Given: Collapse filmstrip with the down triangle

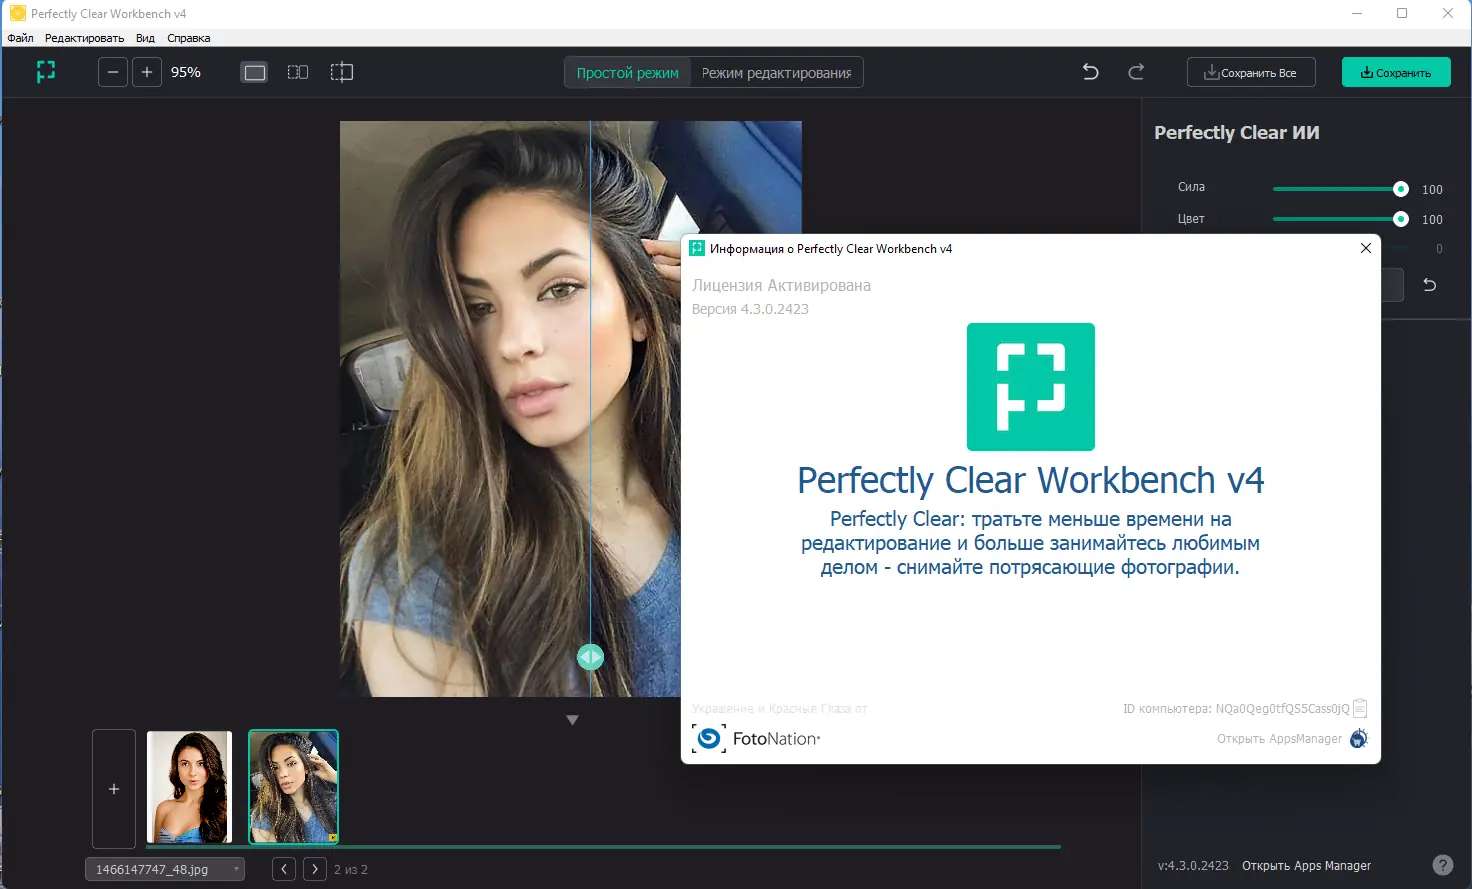Looking at the screenshot, I should click(x=572, y=720).
